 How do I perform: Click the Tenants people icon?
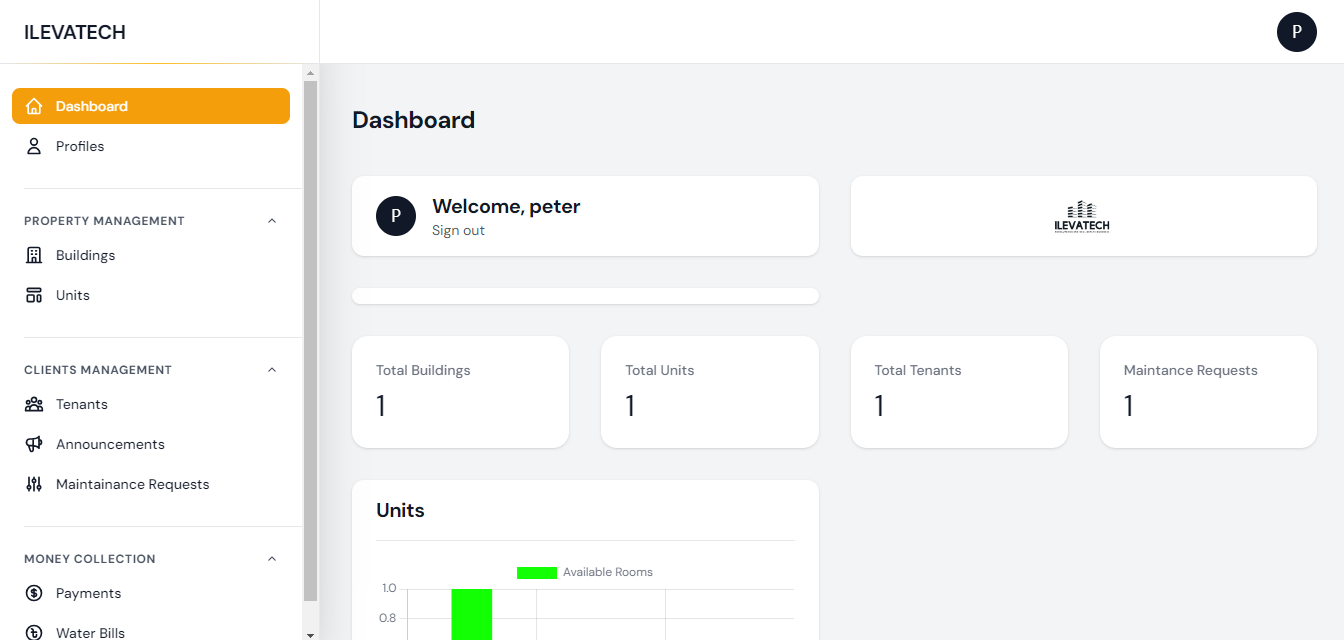[34, 404]
